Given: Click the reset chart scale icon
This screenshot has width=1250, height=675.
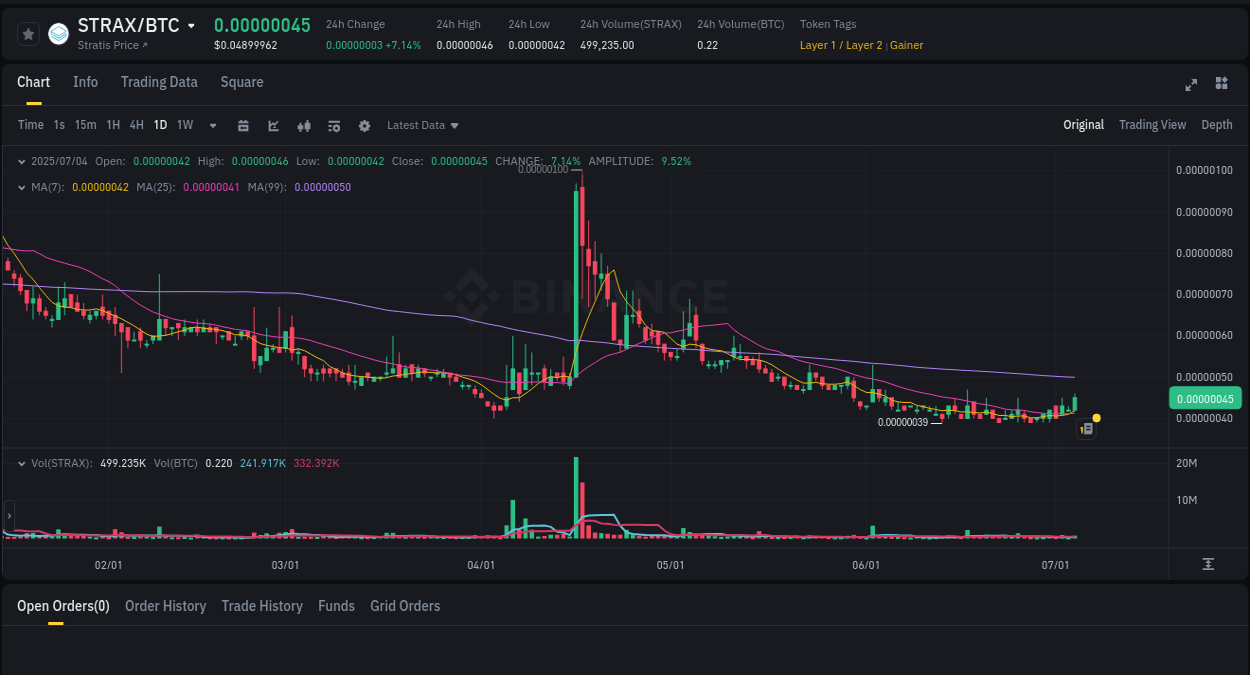Looking at the screenshot, I should tap(1208, 564).
